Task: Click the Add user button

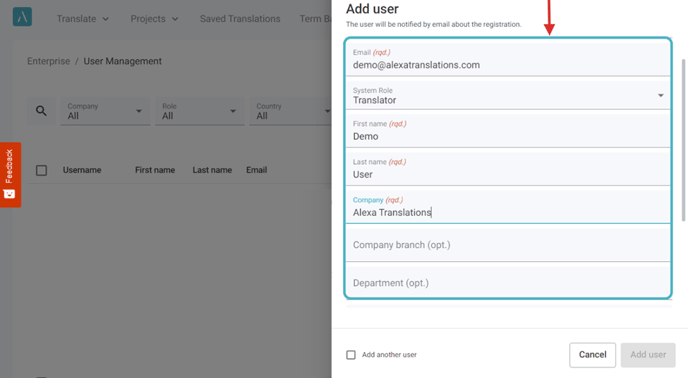Action: tap(648, 355)
